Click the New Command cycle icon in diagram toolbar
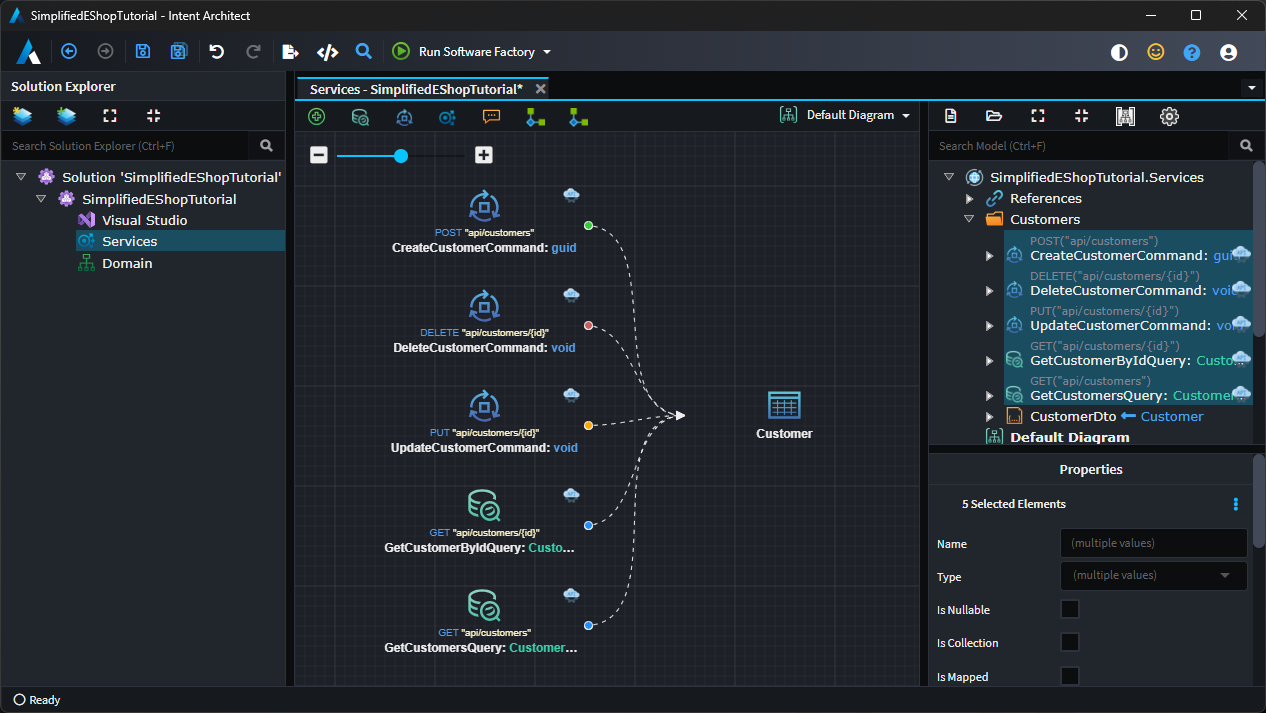Viewport: 1266px width, 713px height. [x=404, y=117]
